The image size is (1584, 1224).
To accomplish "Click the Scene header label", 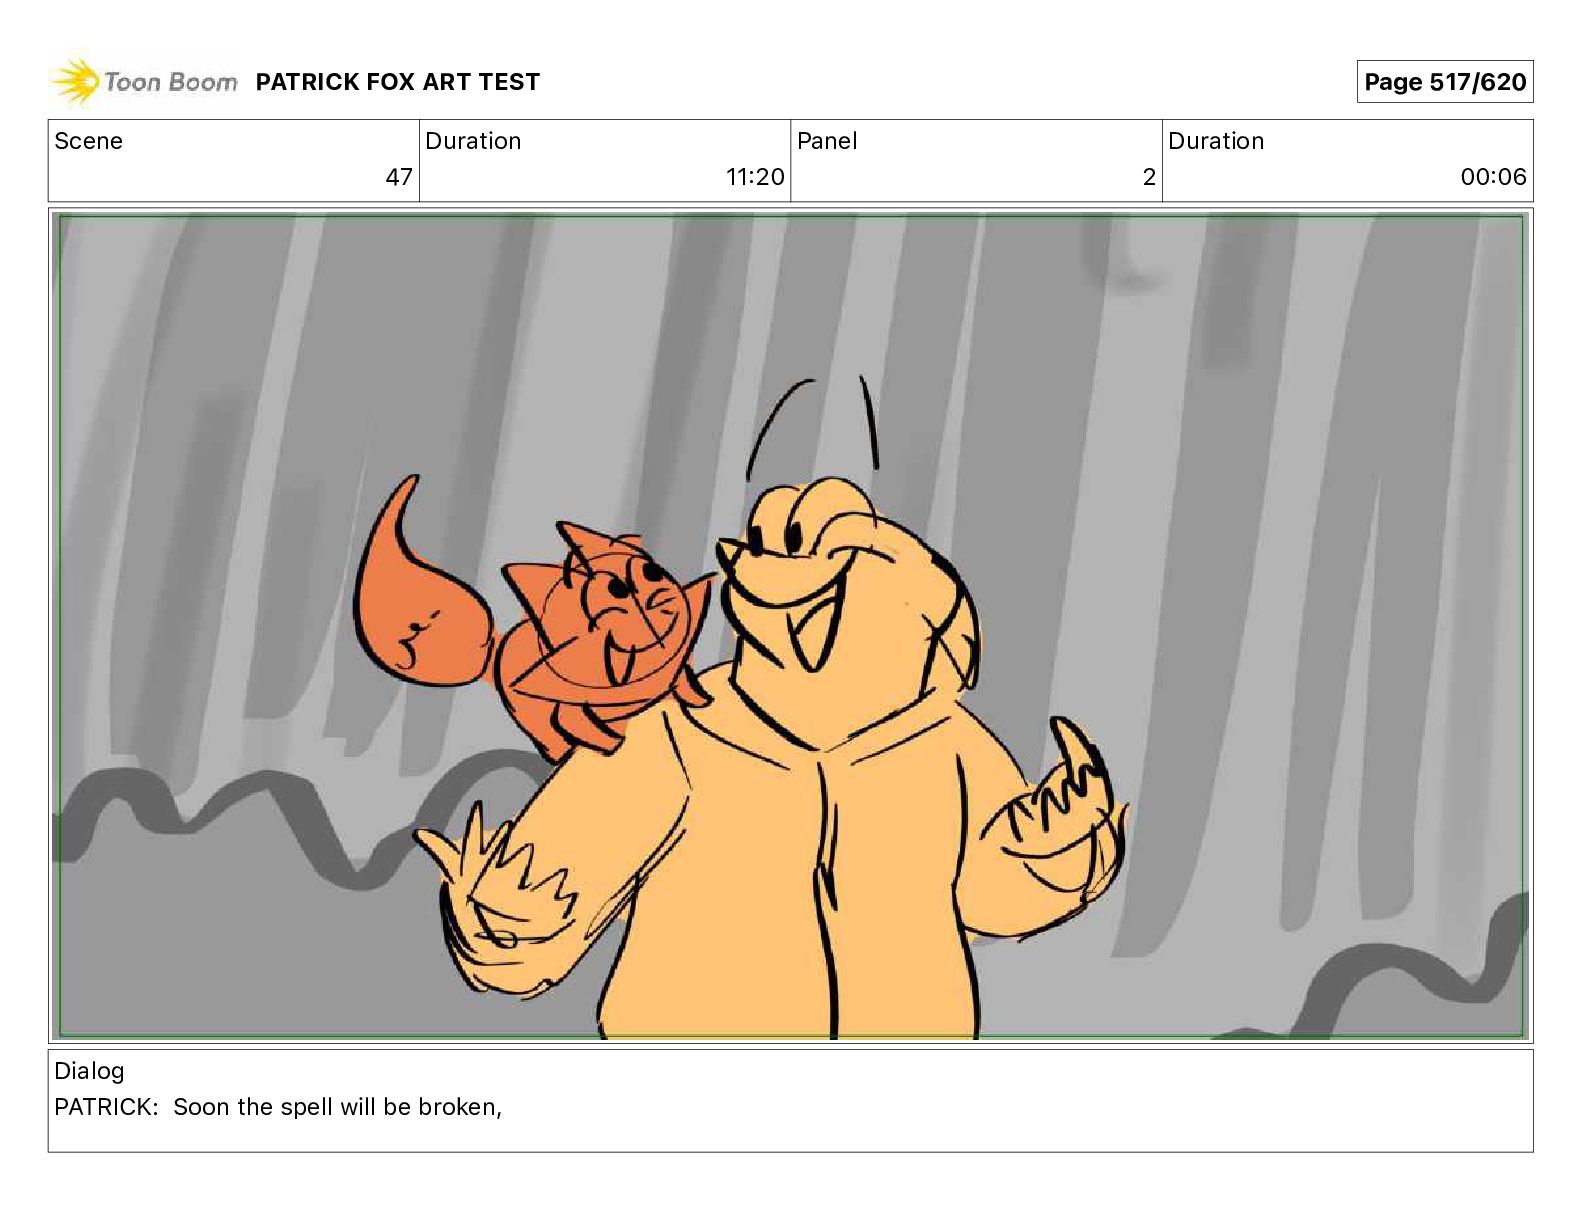I will tap(89, 141).
